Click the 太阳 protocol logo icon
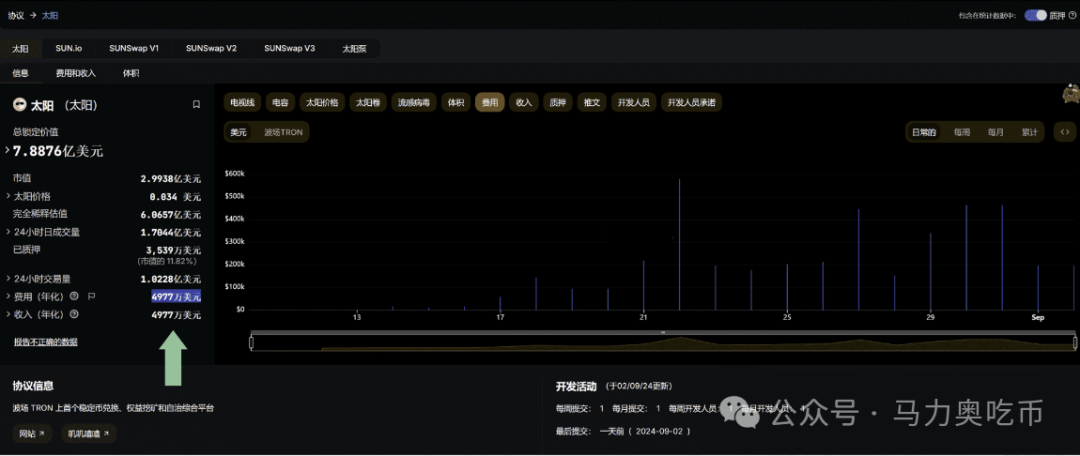Viewport: 1080px width, 456px height. (x=19, y=105)
